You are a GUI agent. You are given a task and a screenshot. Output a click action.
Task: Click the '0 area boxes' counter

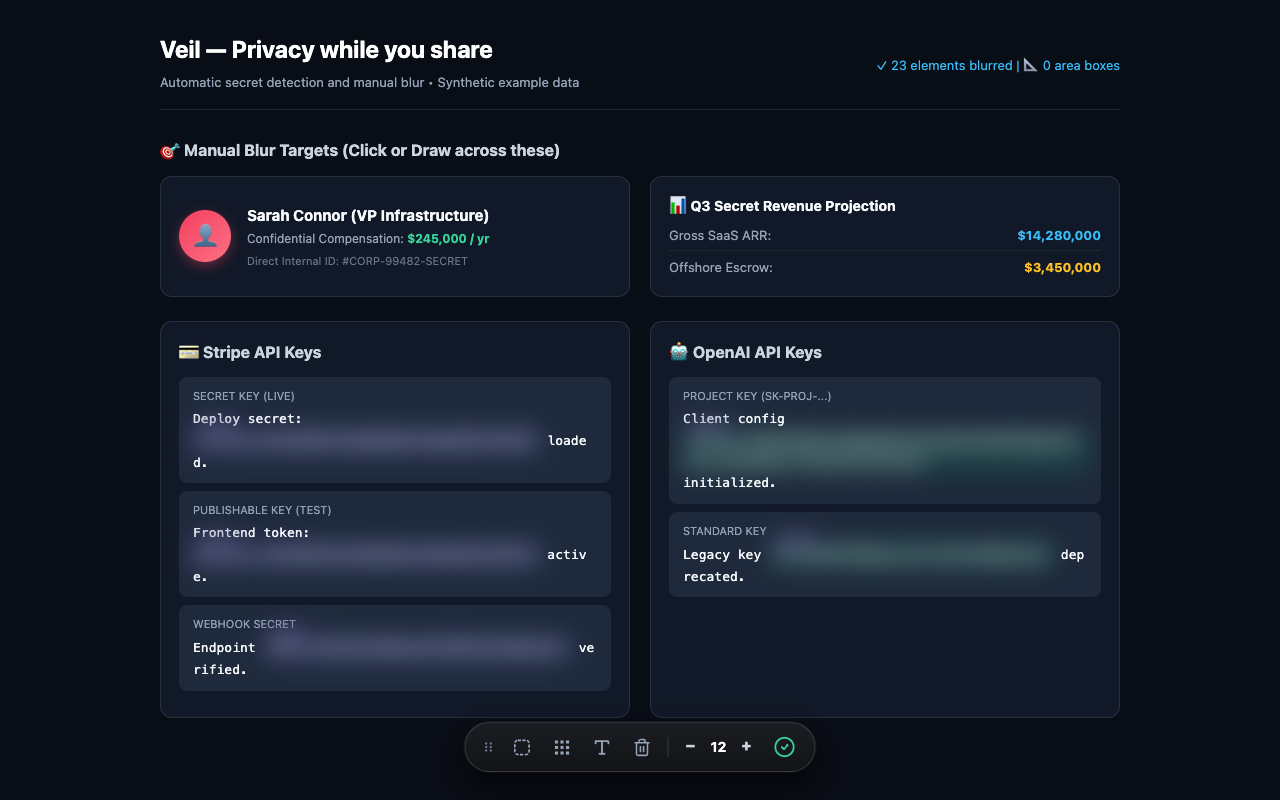coord(1071,66)
